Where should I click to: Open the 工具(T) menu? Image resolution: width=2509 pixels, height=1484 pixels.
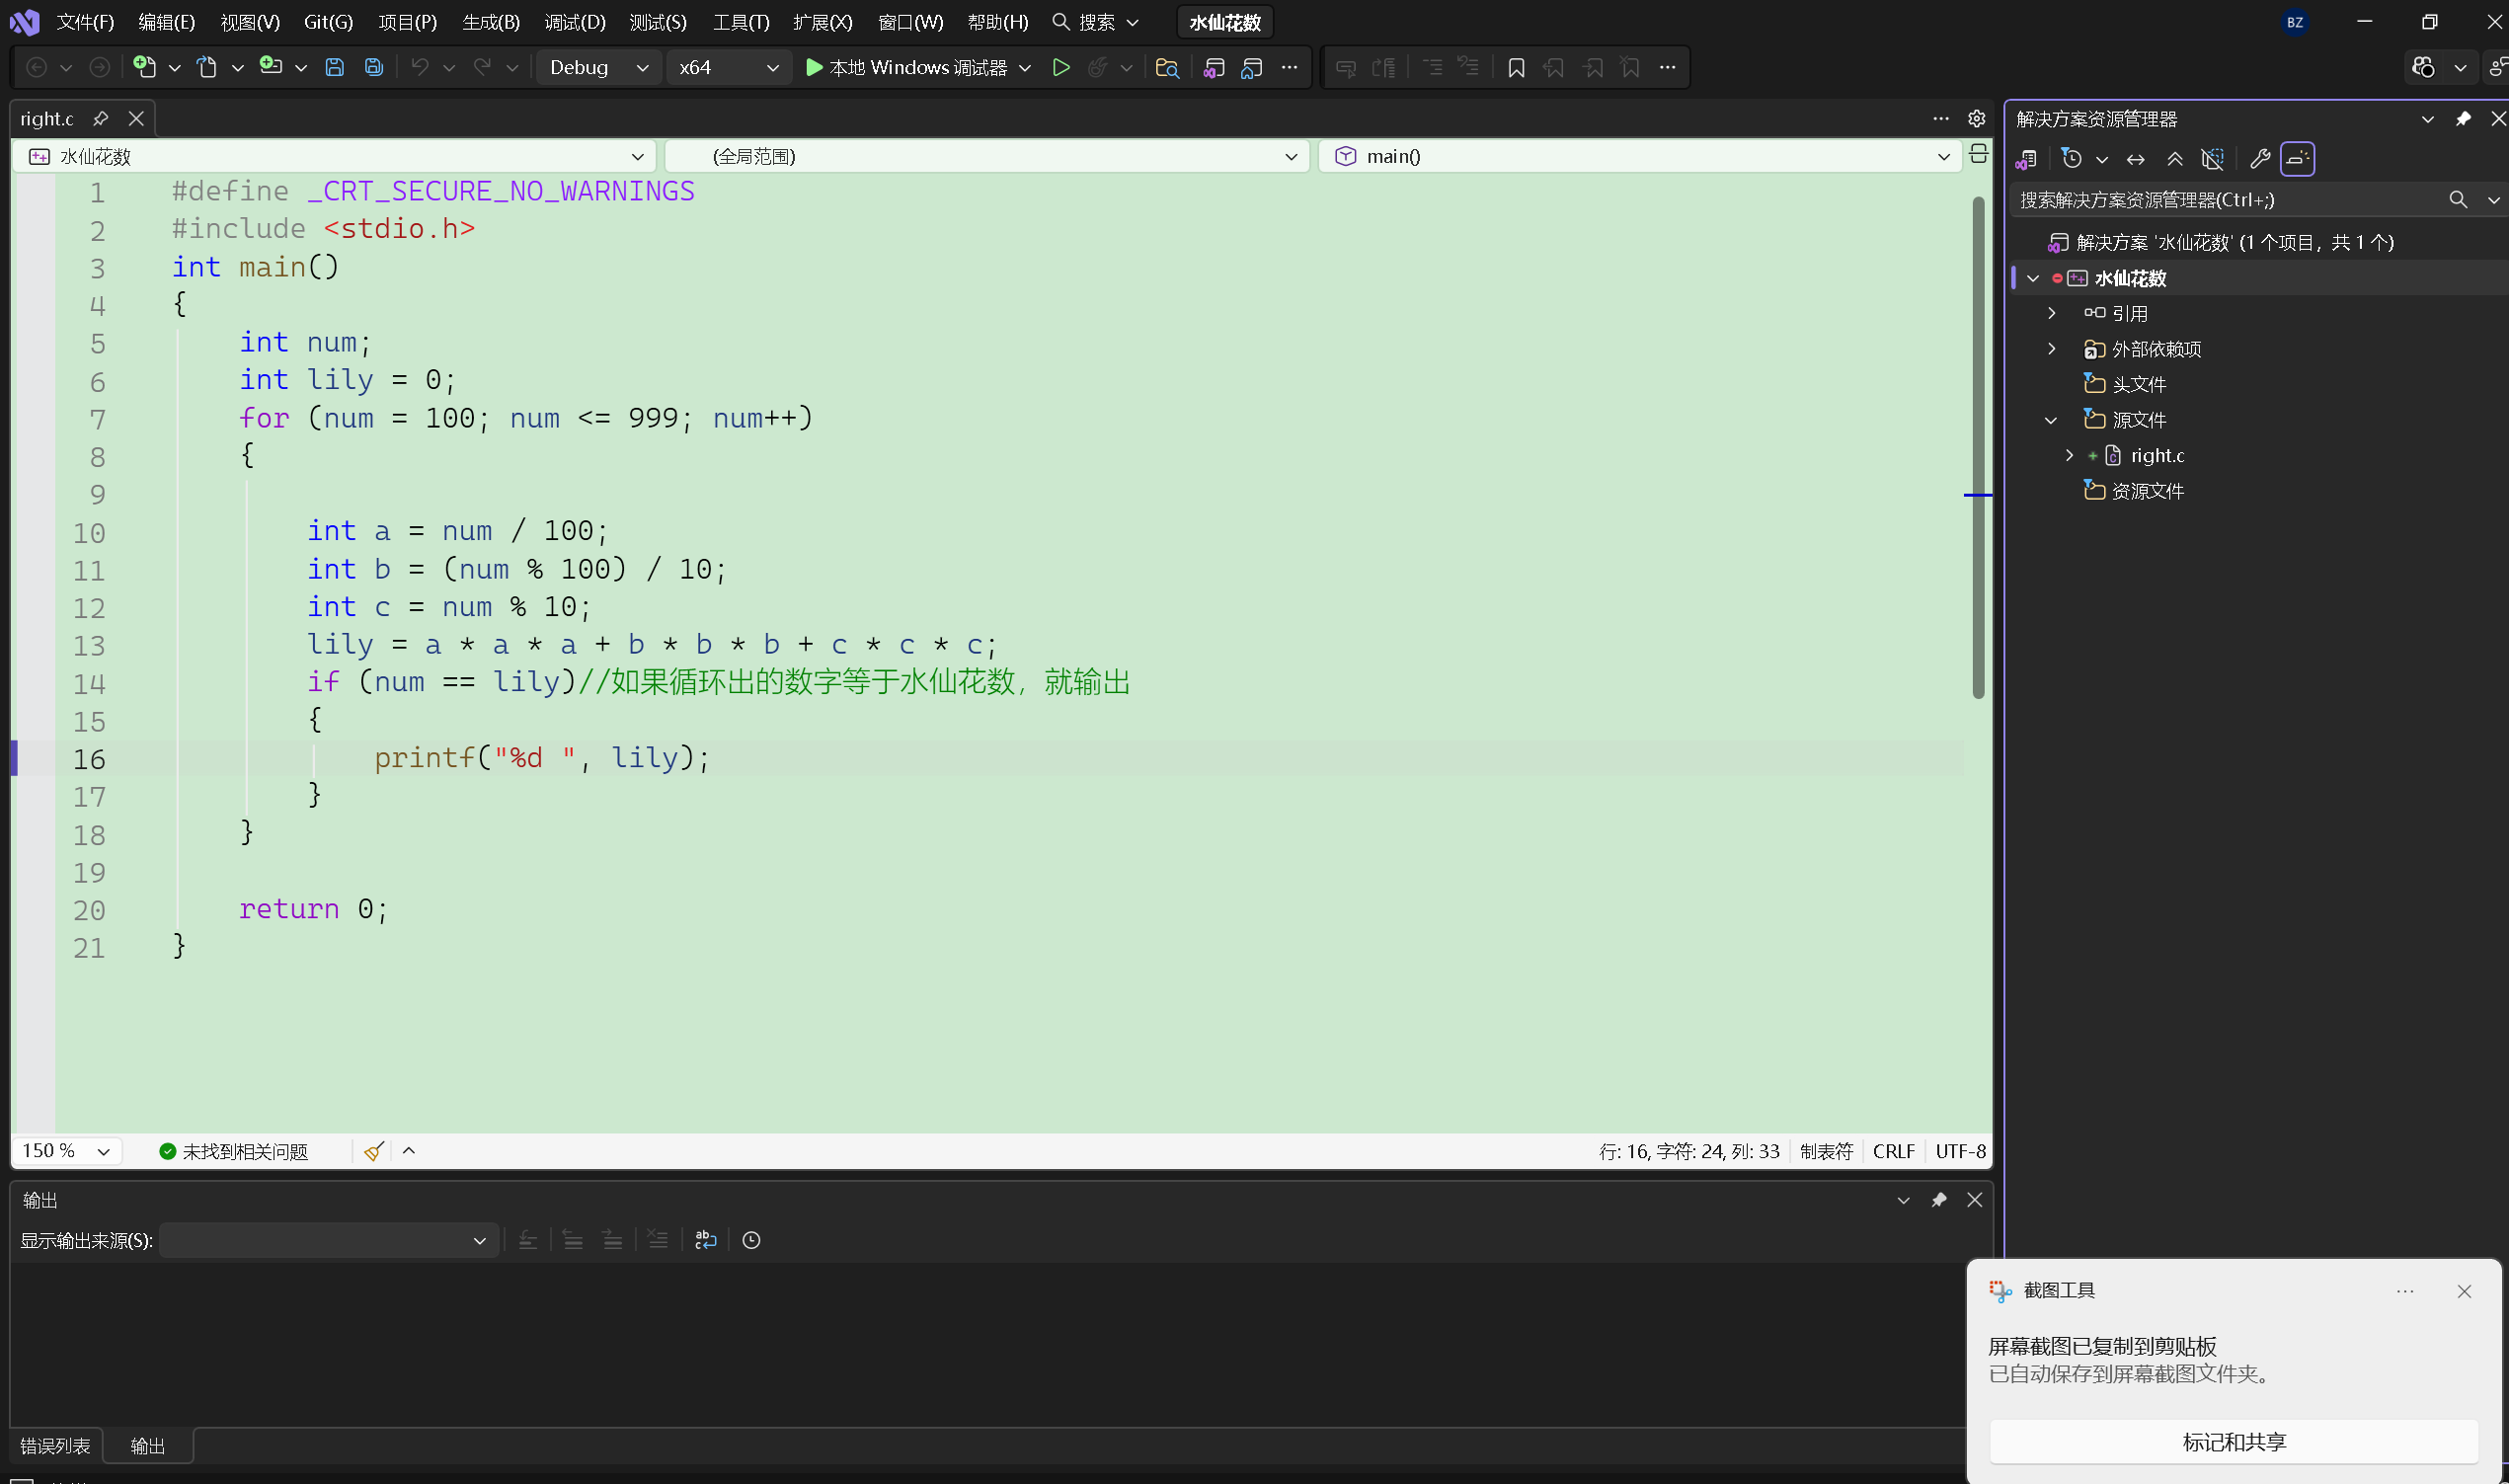pyautogui.click(x=741, y=22)
